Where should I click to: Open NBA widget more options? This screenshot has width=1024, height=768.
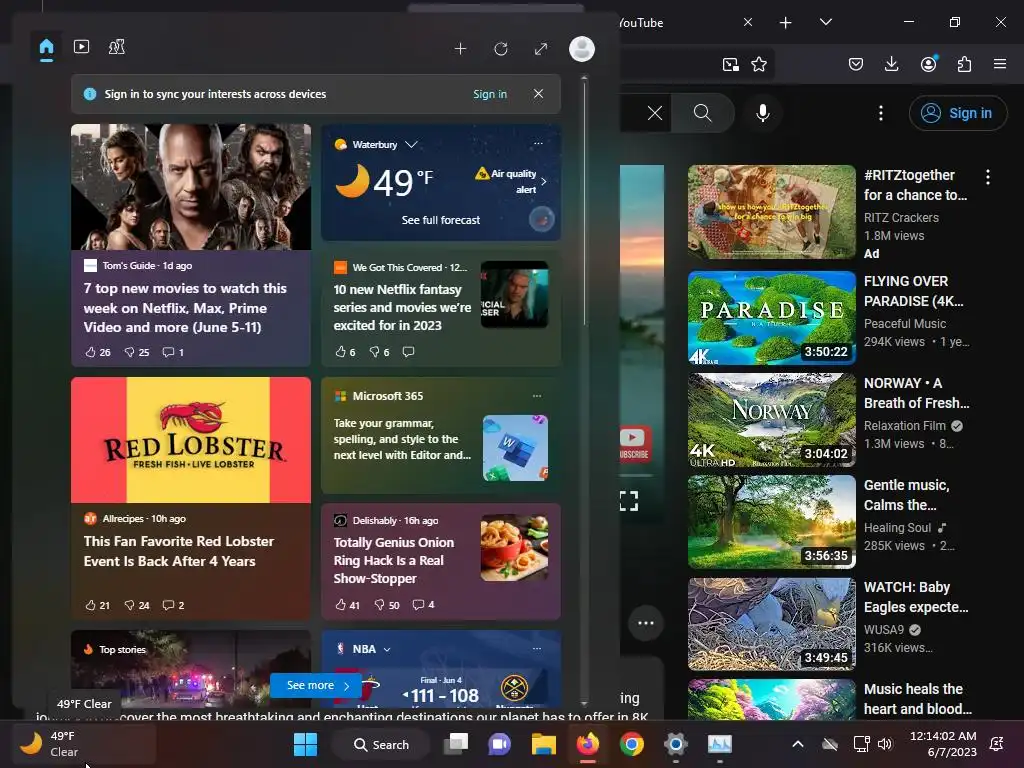(x=537, y=648)
